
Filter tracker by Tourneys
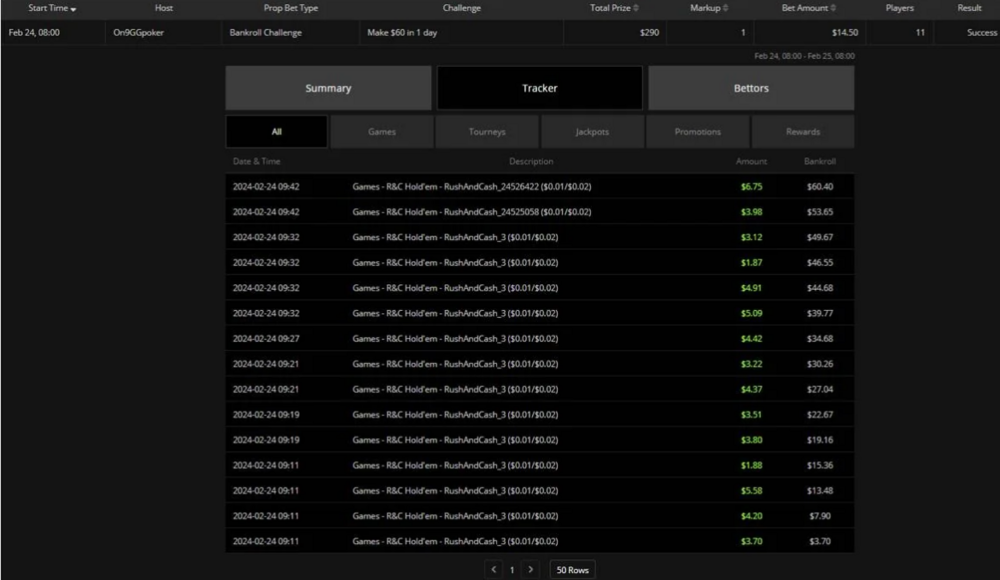[487, 131]
